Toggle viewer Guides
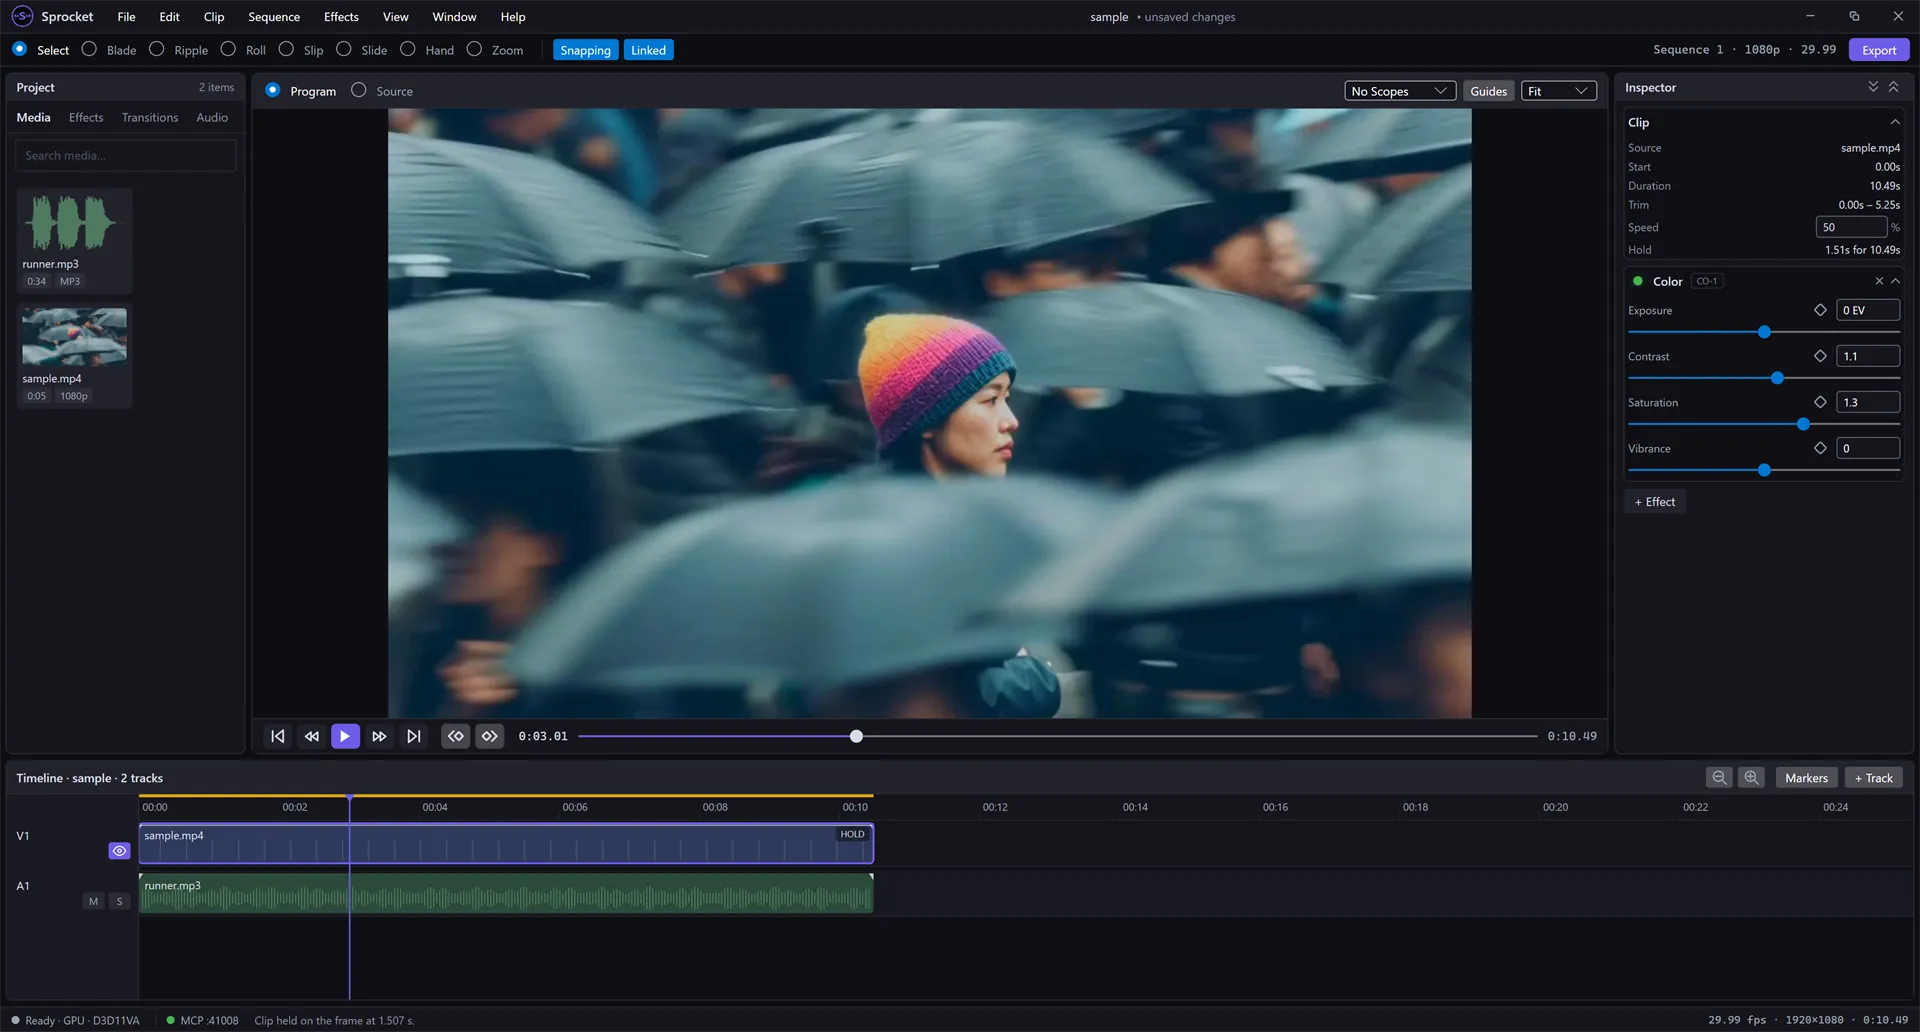Screen dimensions: 1920x1032 (1488, 91)
